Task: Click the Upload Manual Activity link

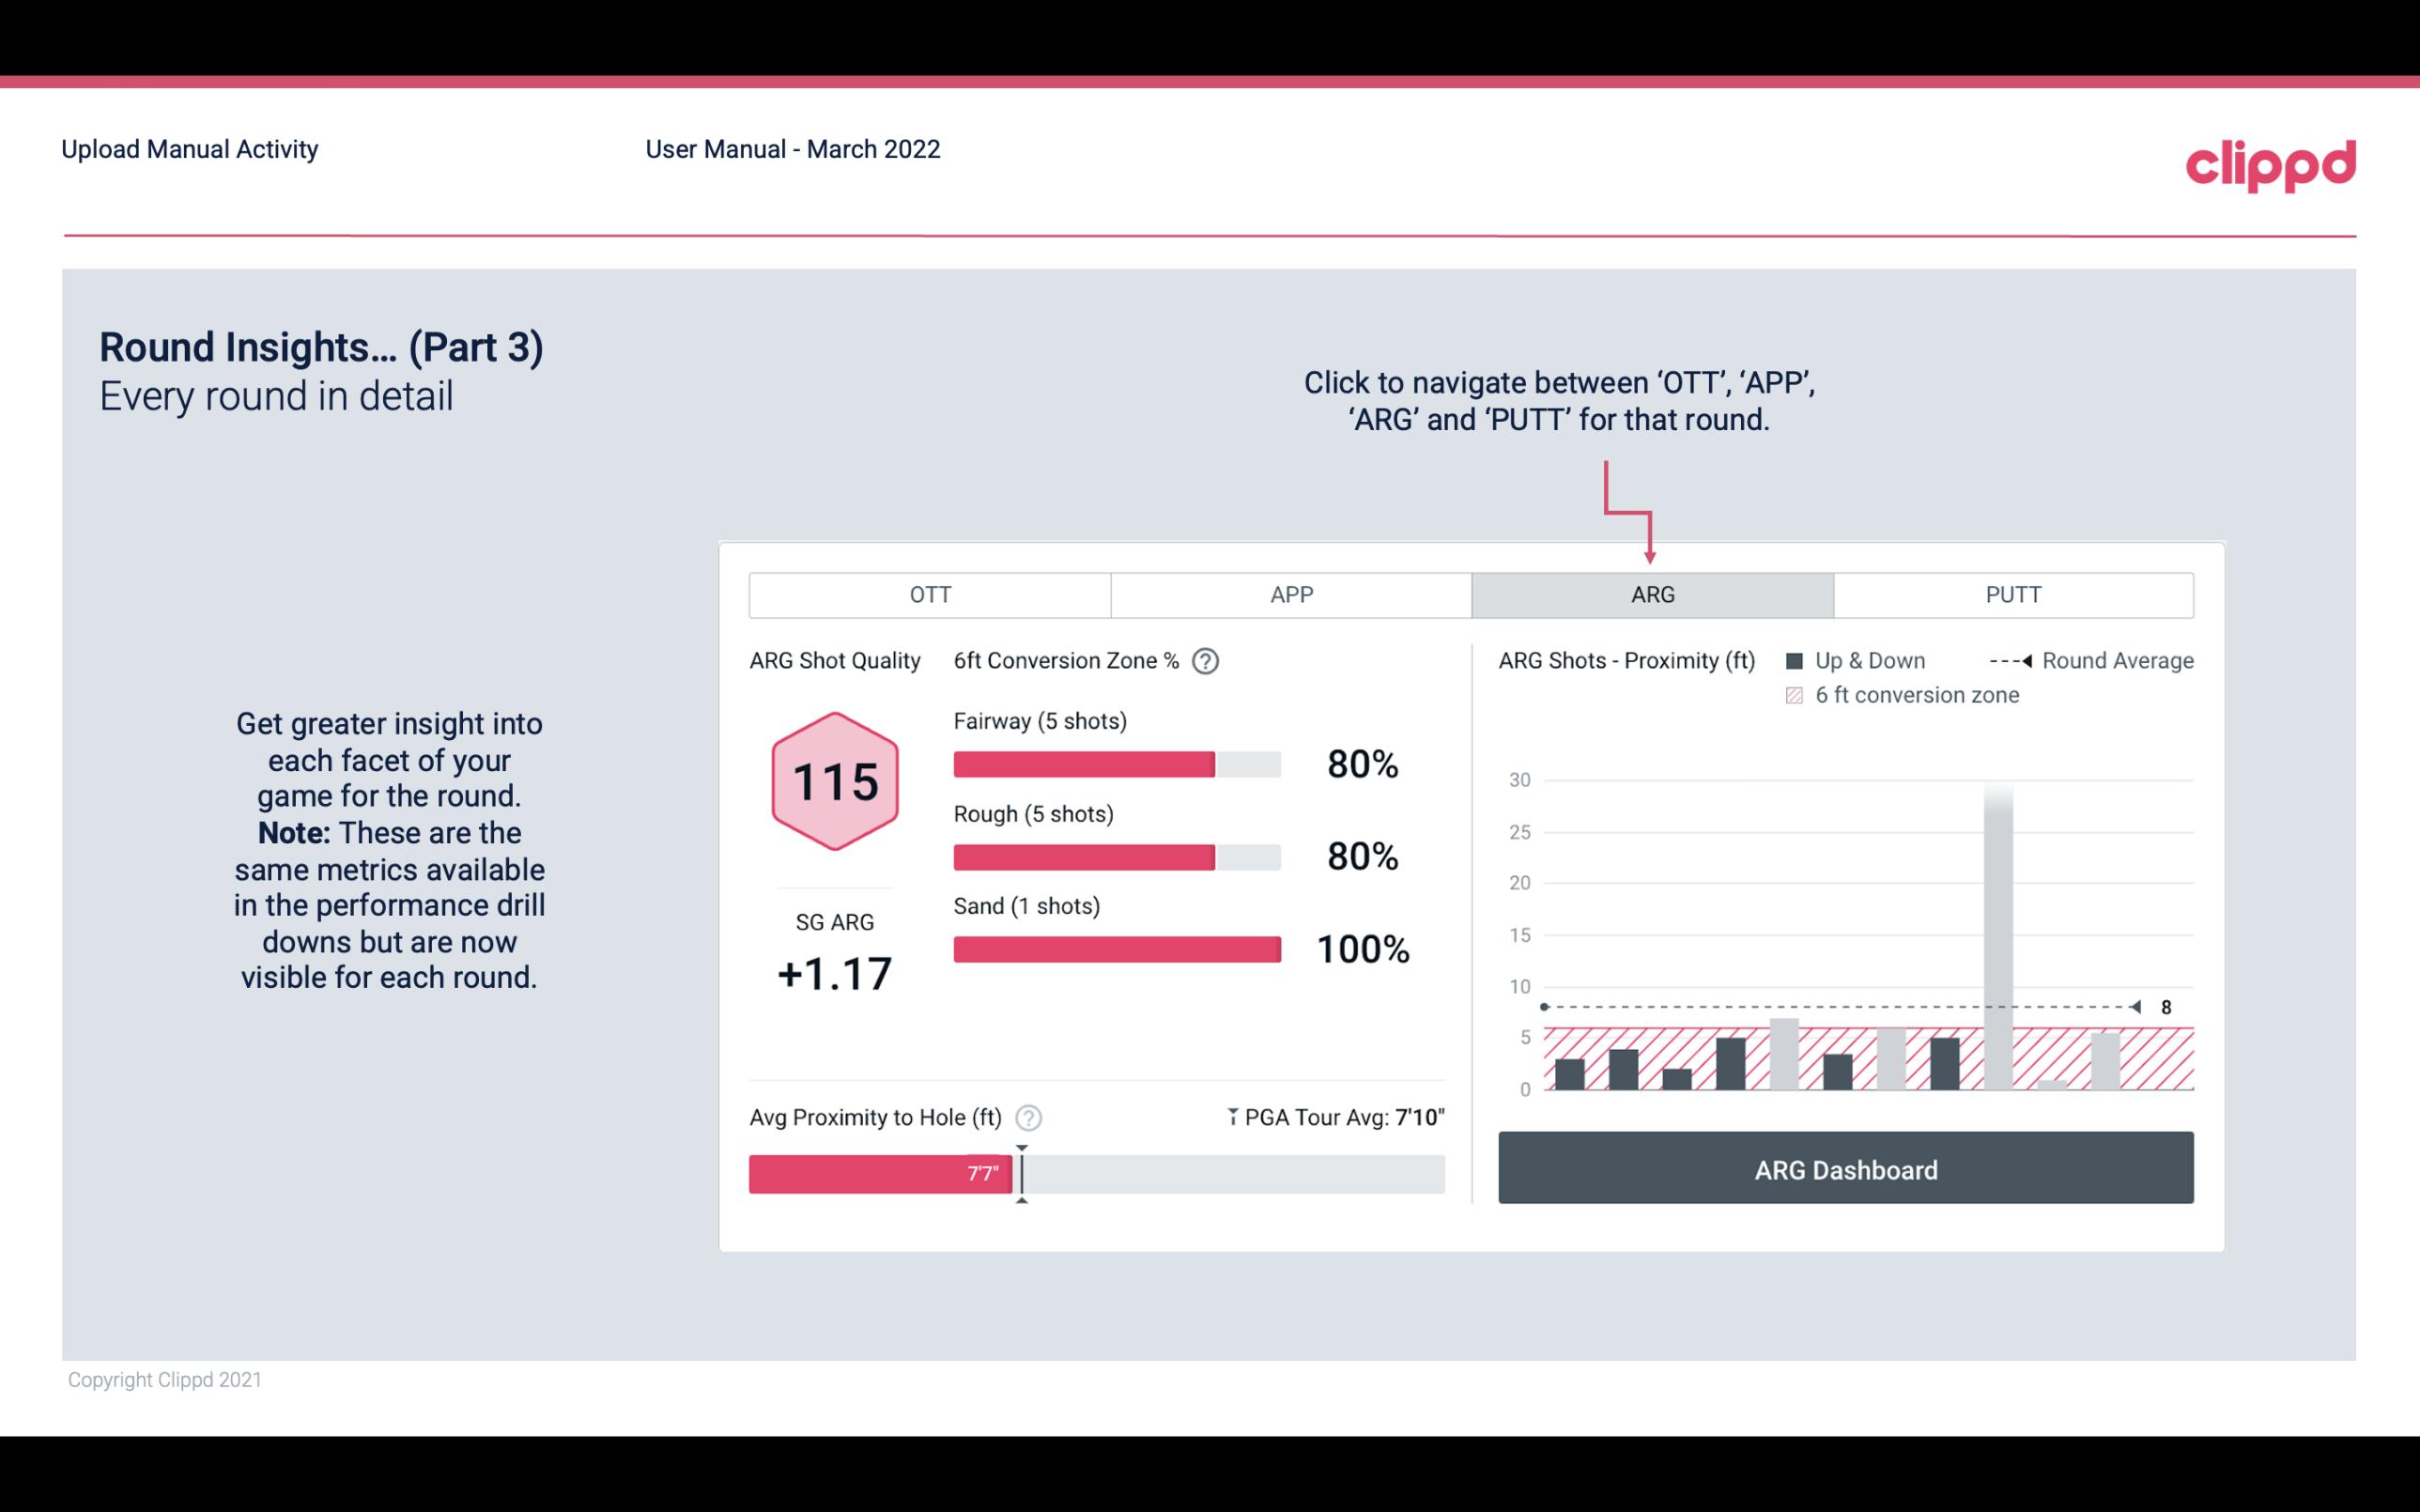Action: pyautogui.click(x=188, y=148)
